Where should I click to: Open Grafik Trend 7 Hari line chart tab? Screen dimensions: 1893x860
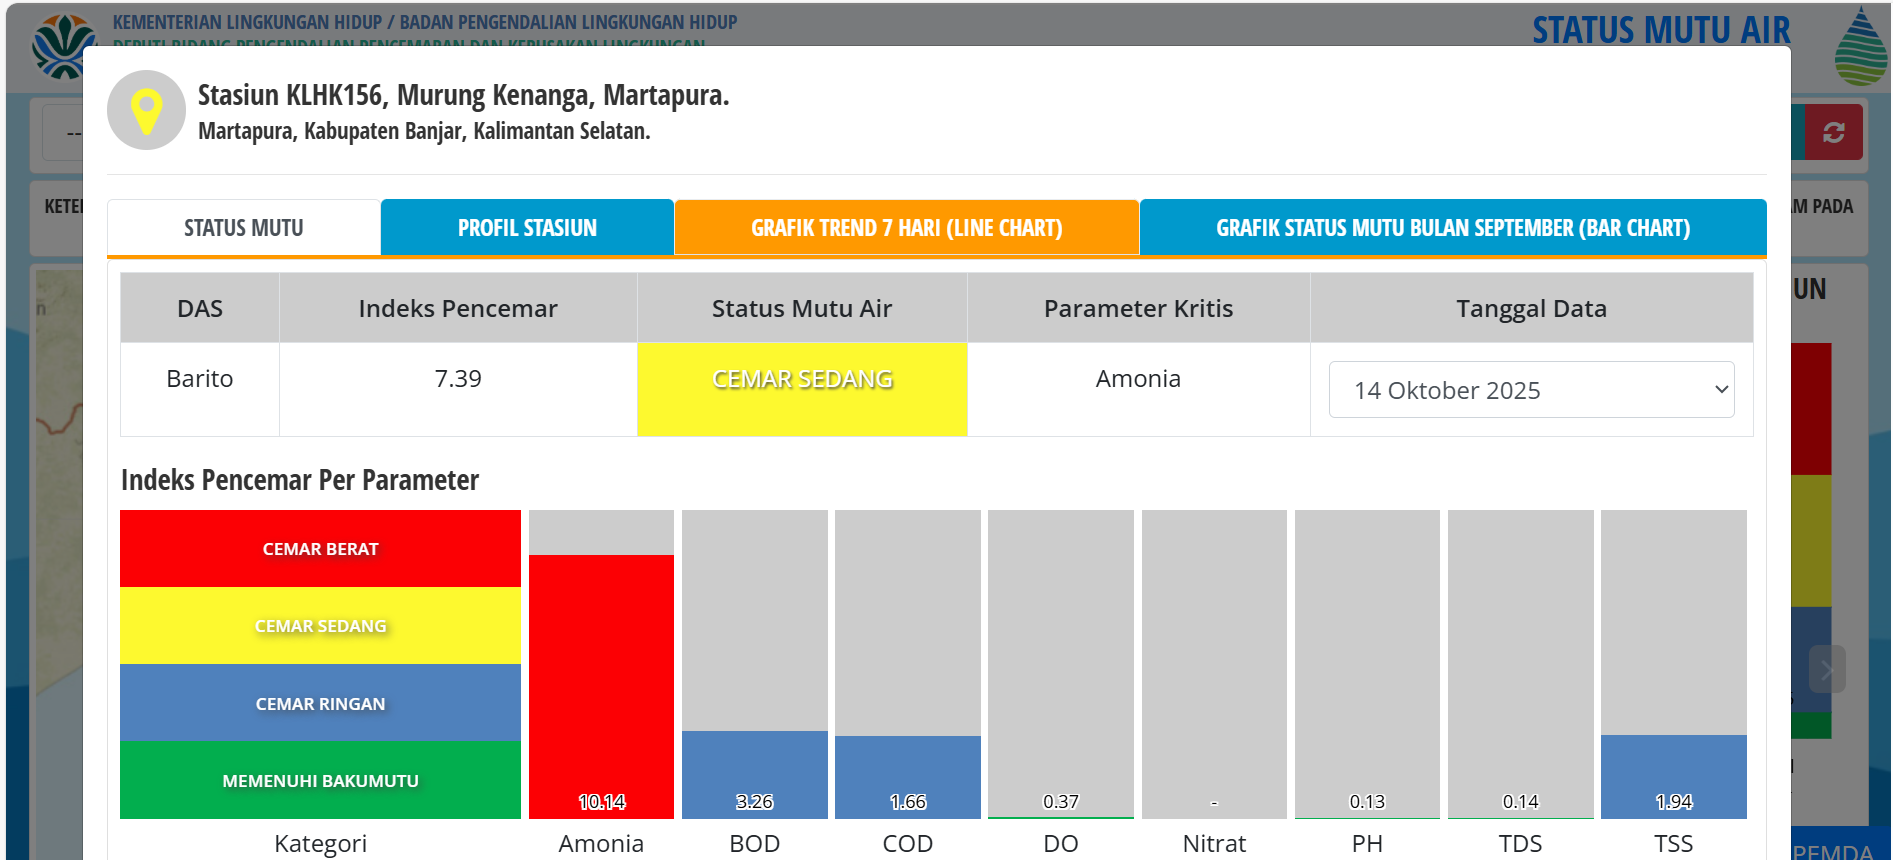(x=906, y=228)
